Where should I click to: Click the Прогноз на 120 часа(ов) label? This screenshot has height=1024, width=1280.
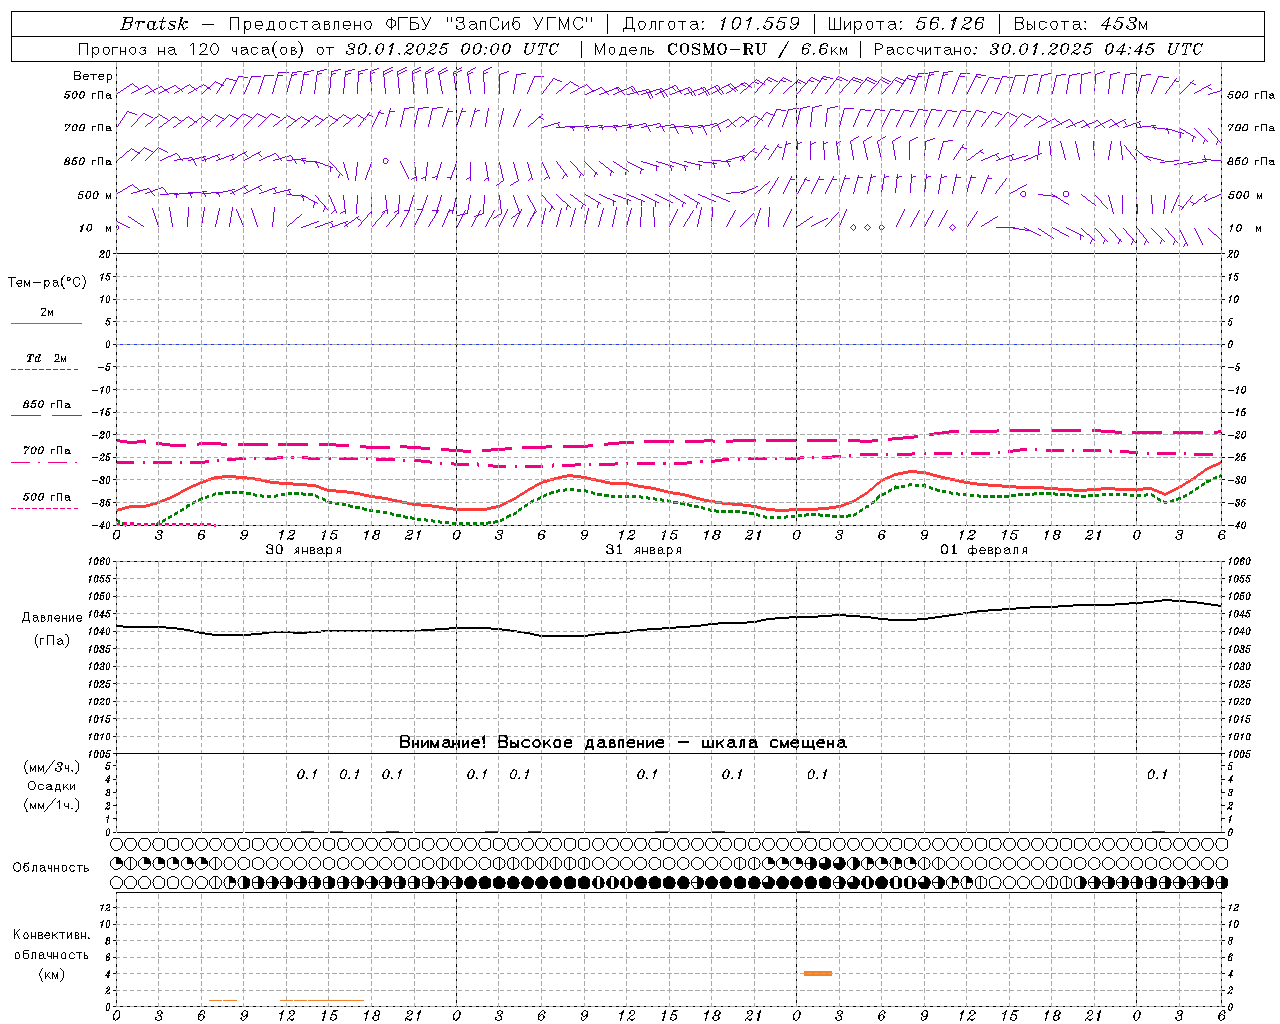pos(193,49)
